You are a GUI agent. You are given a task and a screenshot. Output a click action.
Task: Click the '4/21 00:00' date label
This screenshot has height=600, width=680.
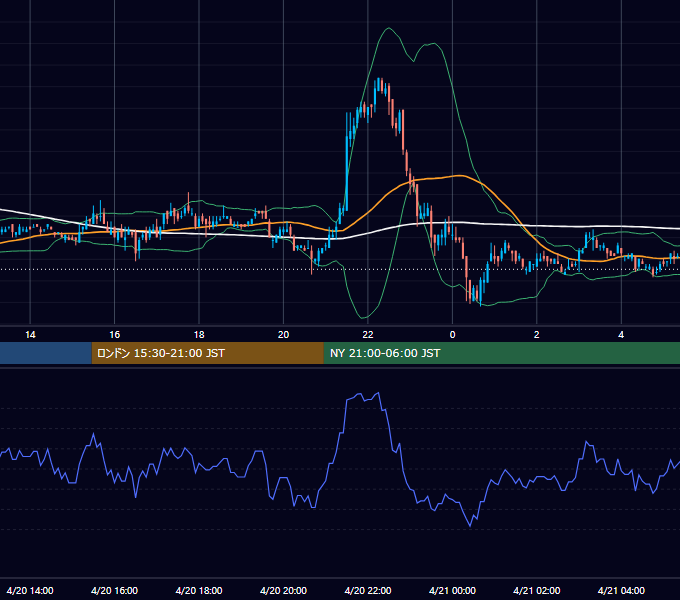click(452, 590)
